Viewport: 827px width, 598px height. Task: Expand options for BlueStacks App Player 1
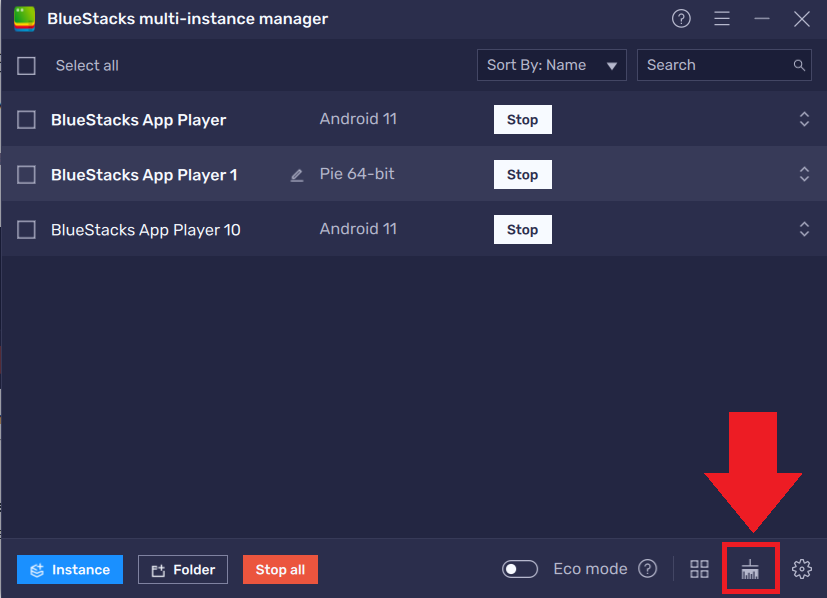click(804, 174)
